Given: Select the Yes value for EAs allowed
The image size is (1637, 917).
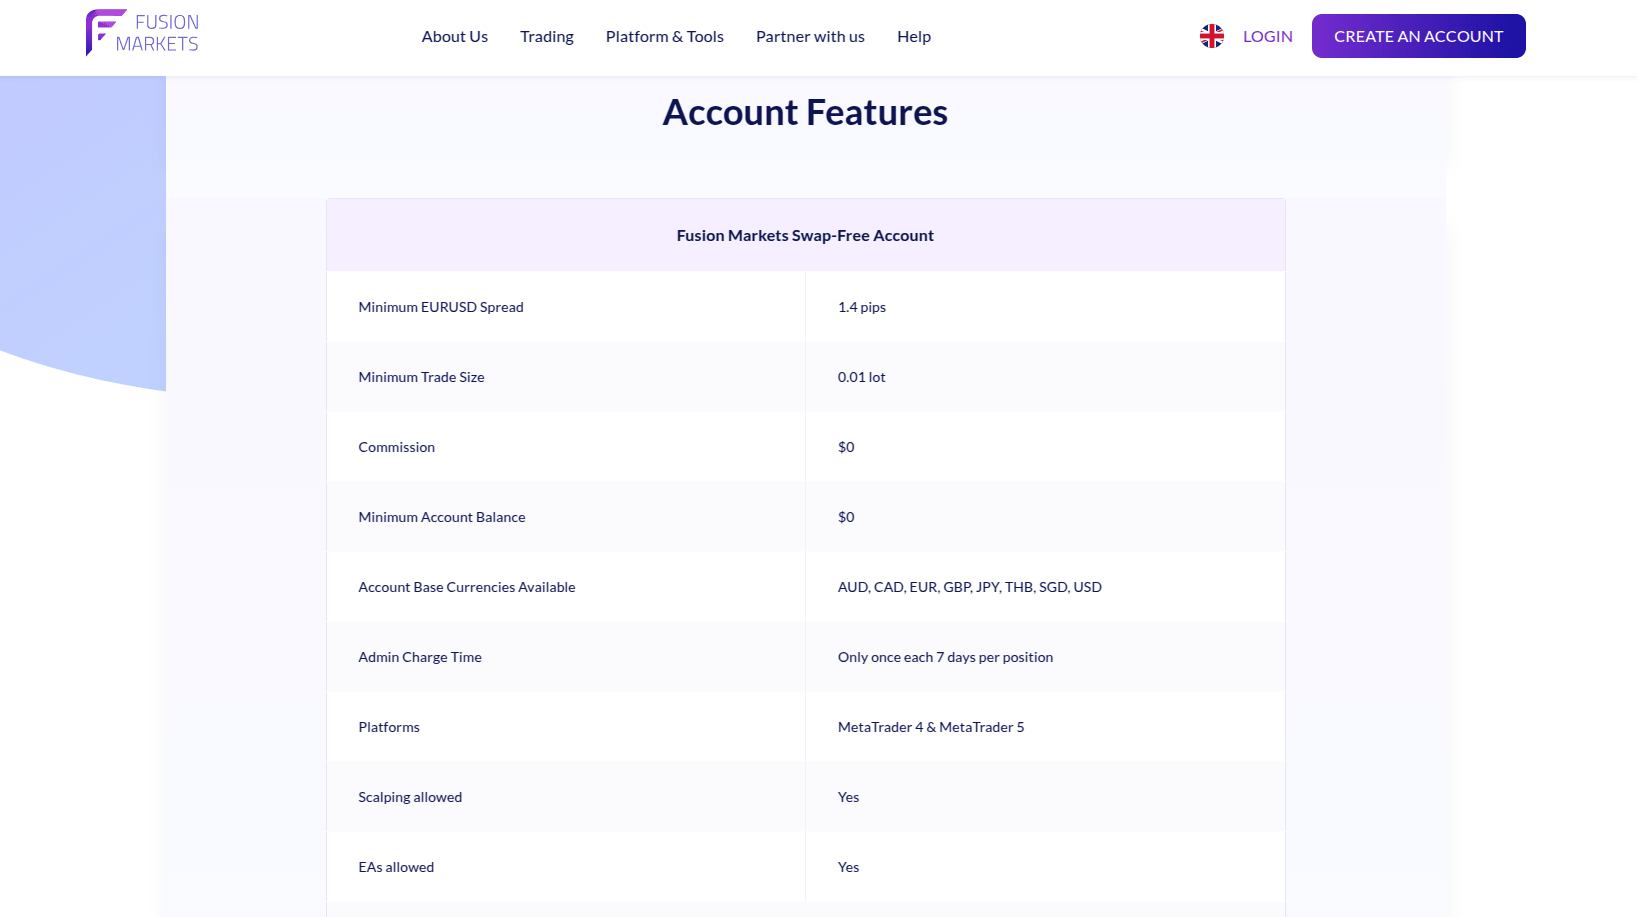Looking at the screenshot, I should click(848, 867).
